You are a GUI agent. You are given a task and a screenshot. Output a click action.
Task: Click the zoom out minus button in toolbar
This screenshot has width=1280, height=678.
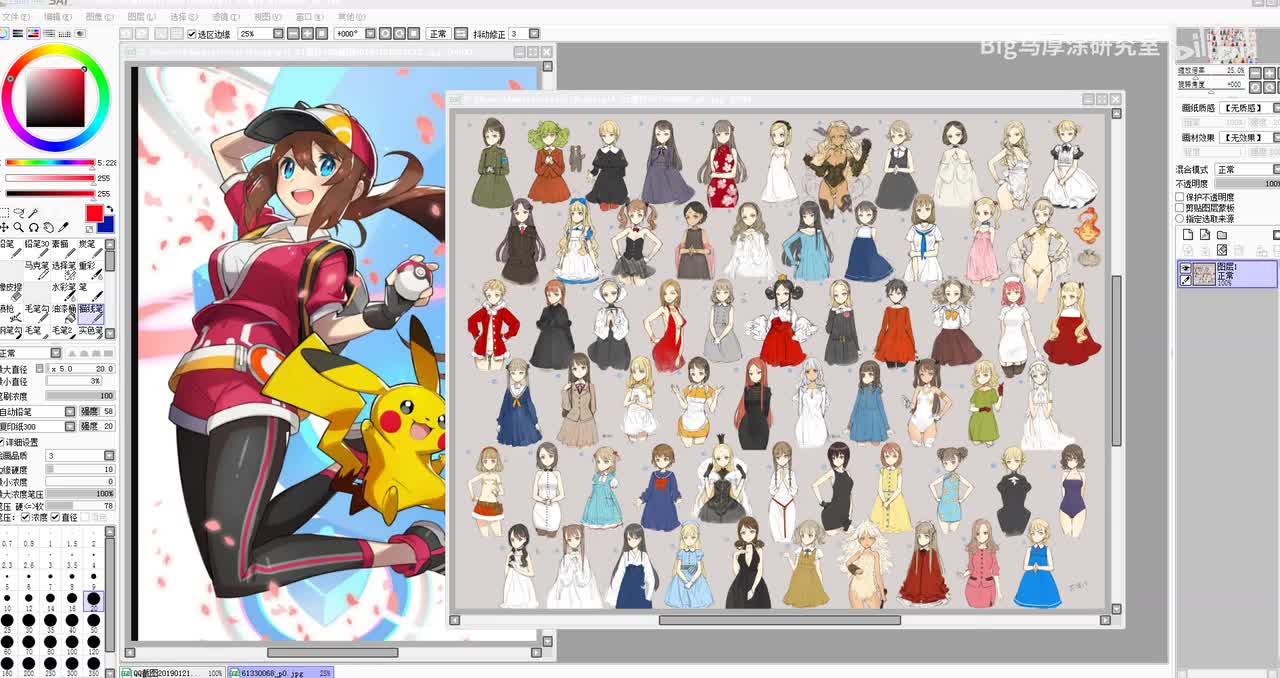[292, 34]
